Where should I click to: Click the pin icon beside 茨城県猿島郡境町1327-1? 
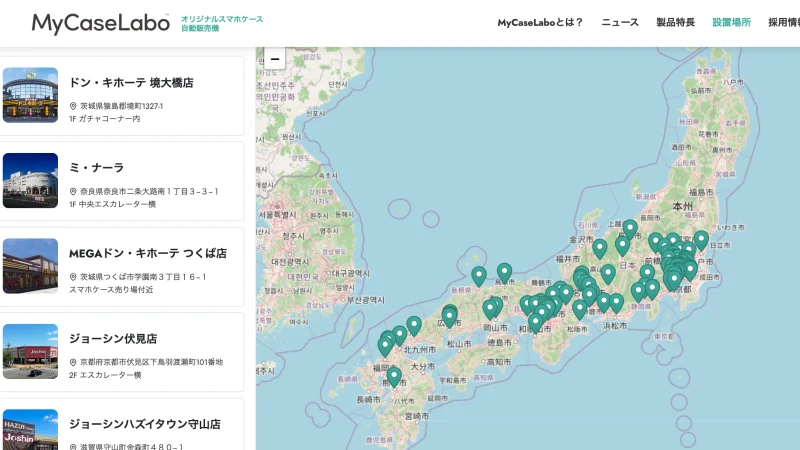73,106
